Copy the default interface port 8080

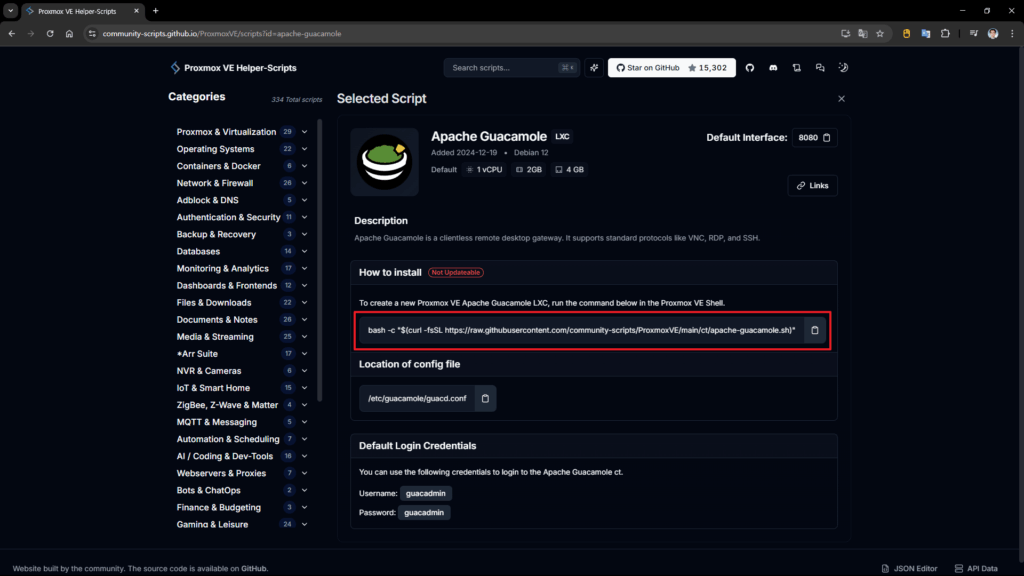click(827, 138)
